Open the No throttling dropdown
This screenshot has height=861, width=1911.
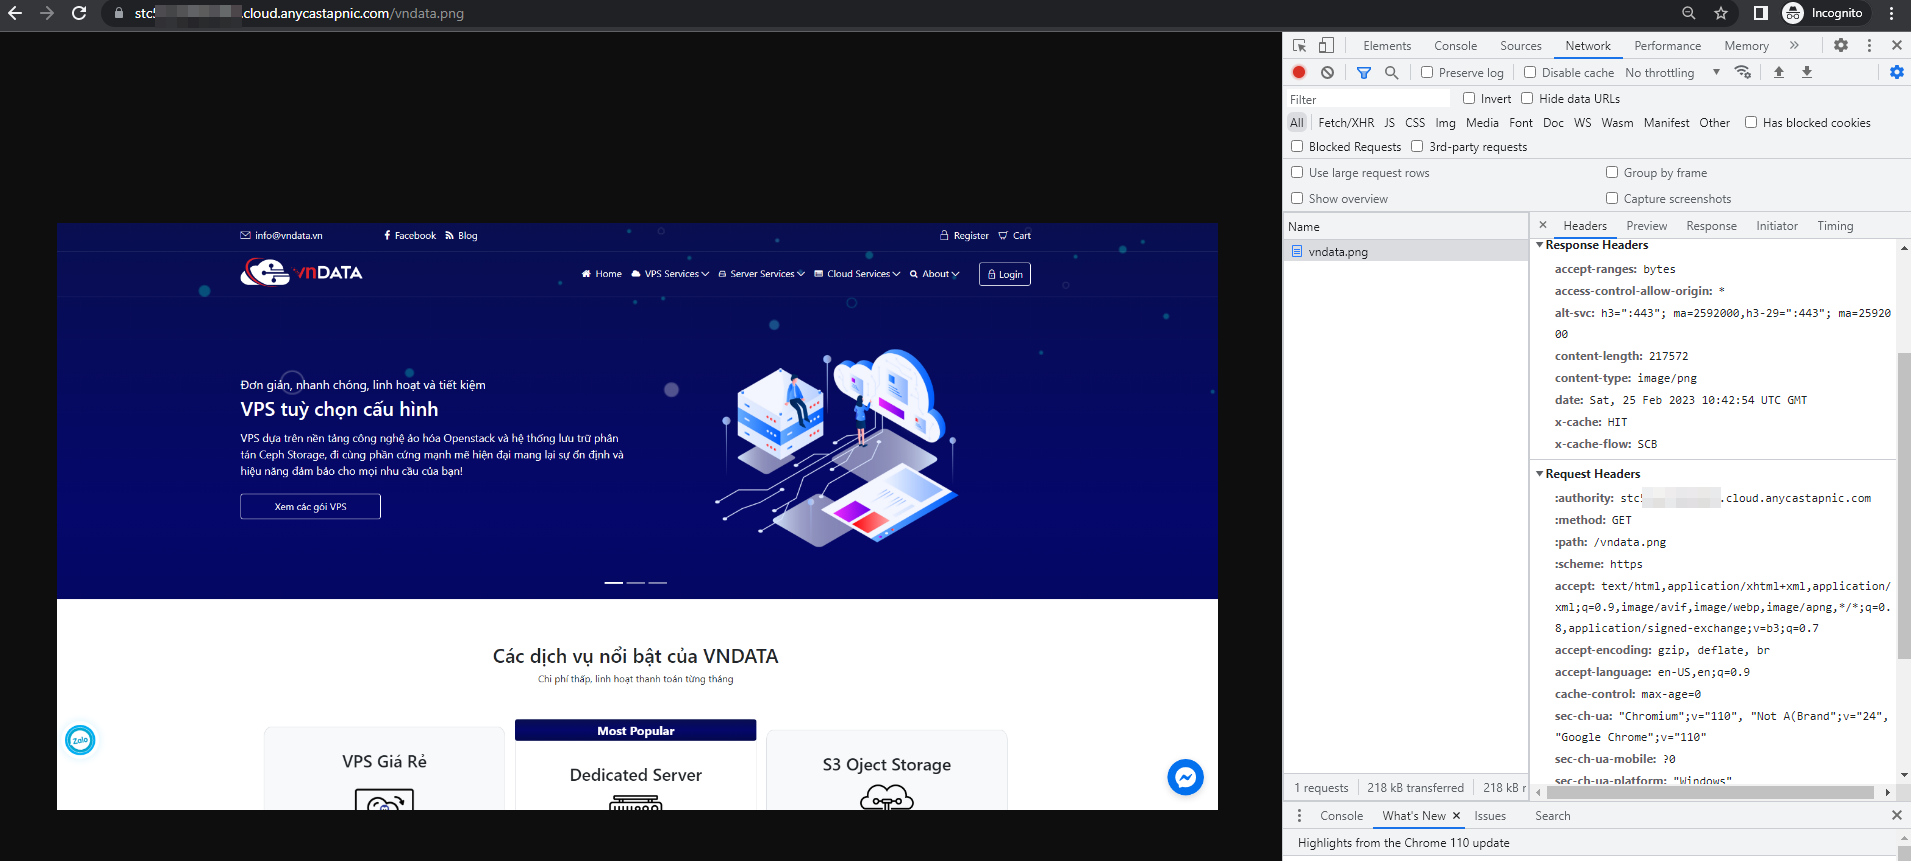1672,72
